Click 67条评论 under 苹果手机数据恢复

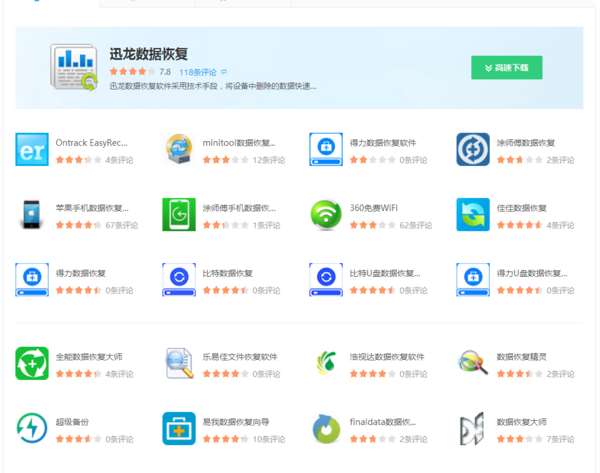121,225
